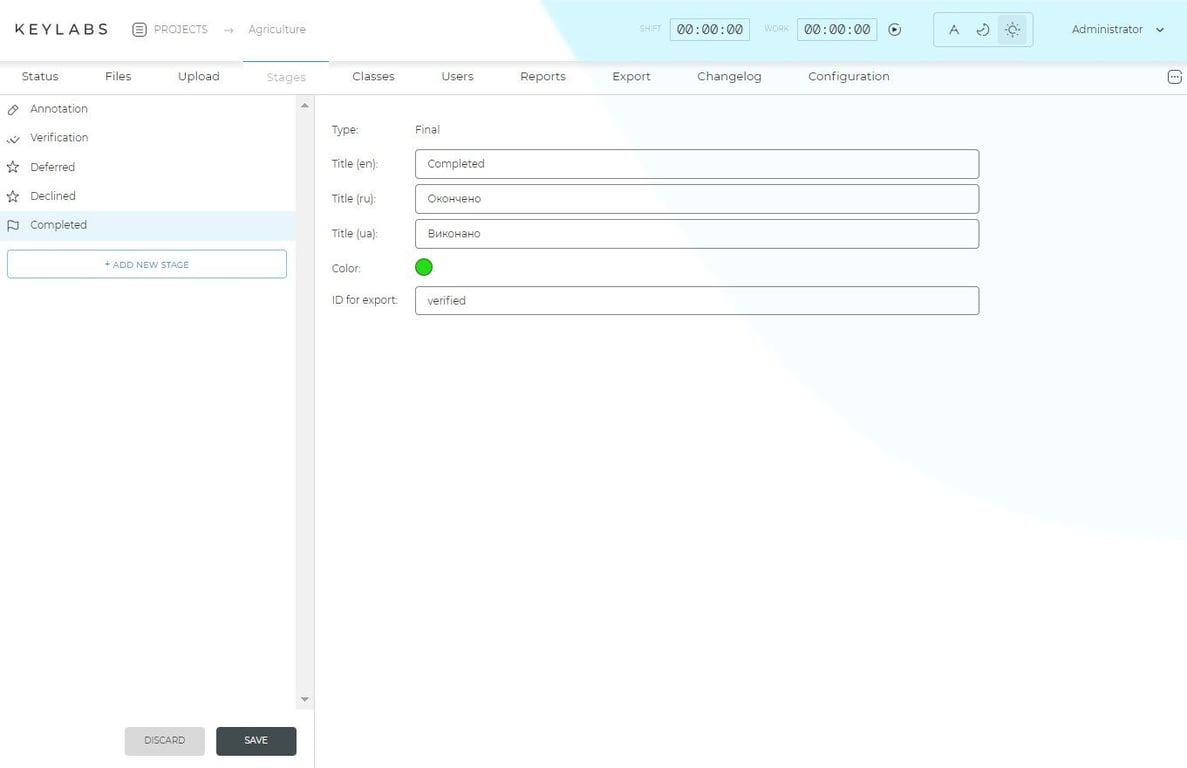Image resolution: width=1187 pixels, height=768 pixels.
Task: Click Add New Stage button
Action: point(147,264)
